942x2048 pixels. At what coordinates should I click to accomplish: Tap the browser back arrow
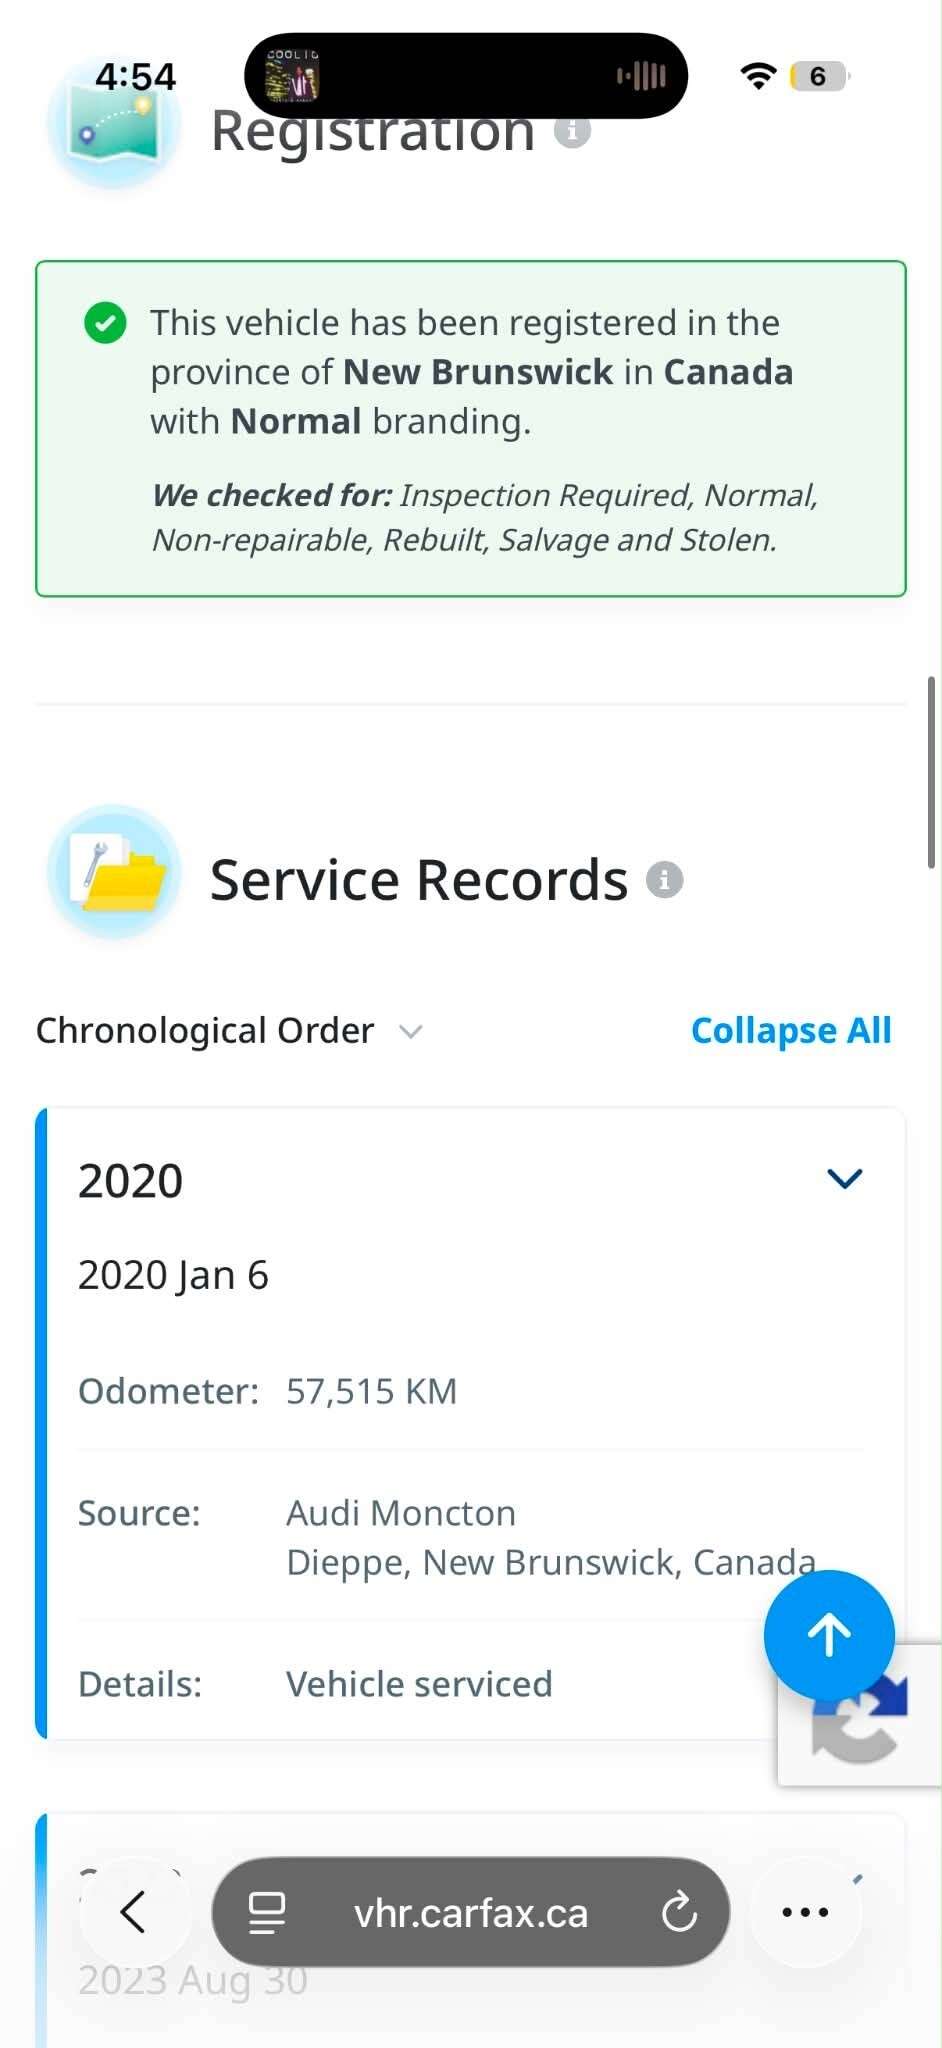tap(133, 1912)
